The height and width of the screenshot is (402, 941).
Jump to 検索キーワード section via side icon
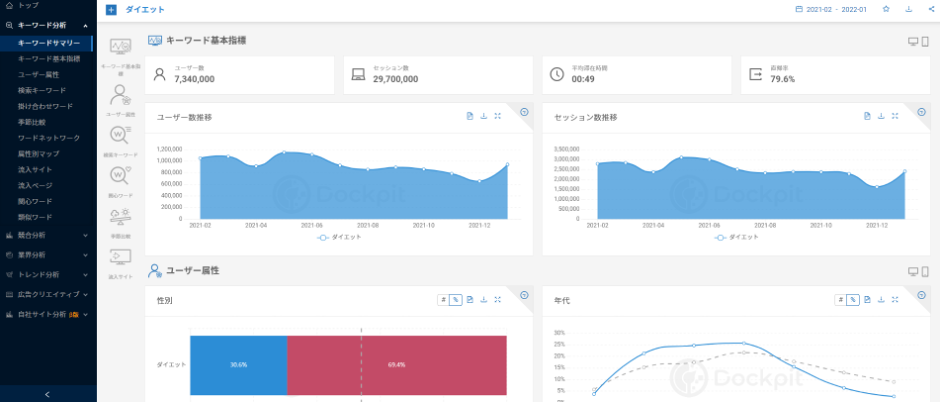[x=120, y=137]
